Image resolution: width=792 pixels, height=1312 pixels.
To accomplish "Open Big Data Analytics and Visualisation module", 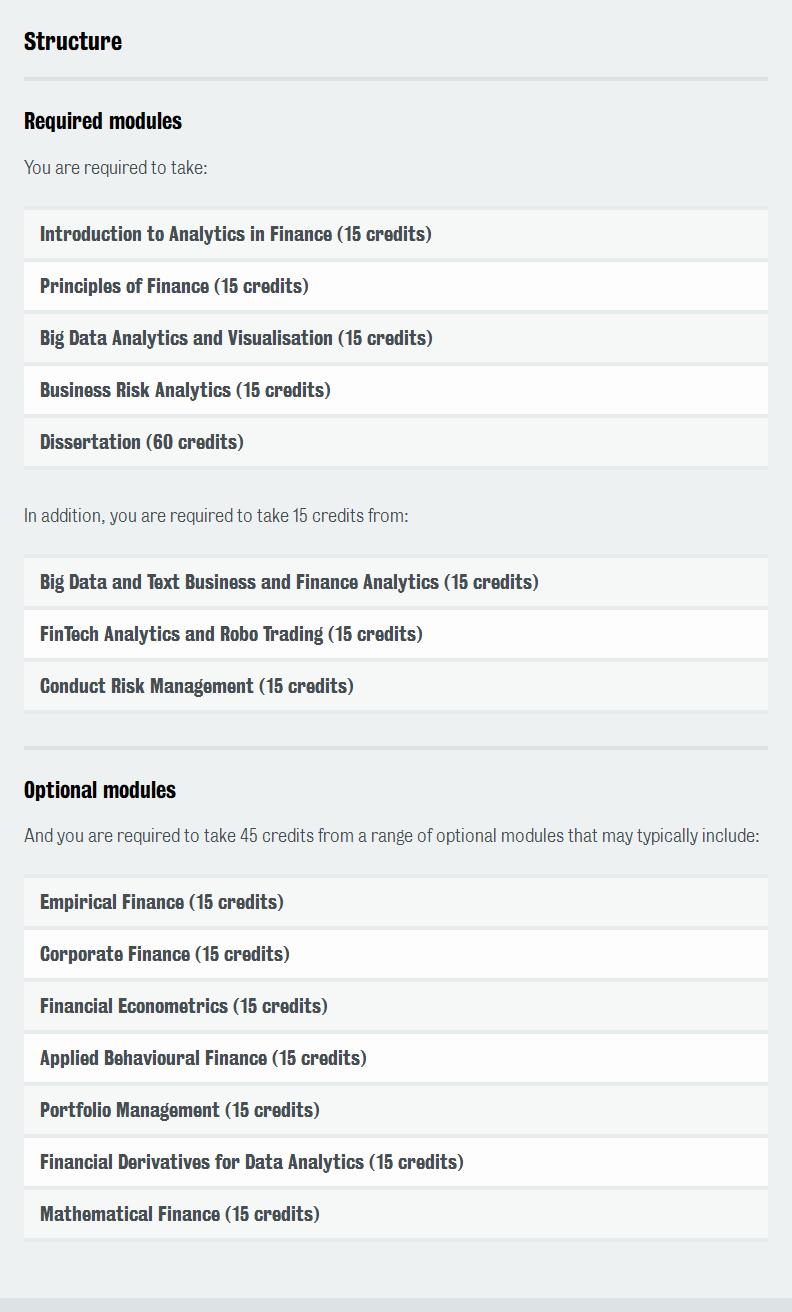I will click(396, 338).
